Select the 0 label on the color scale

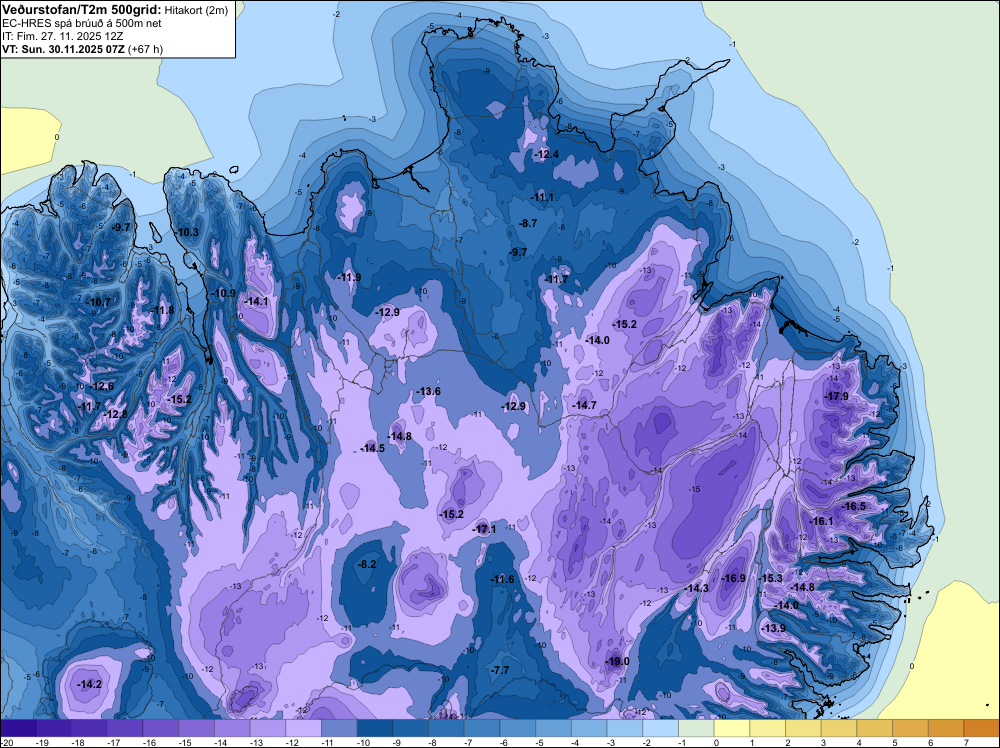click(x=717, y=743)
